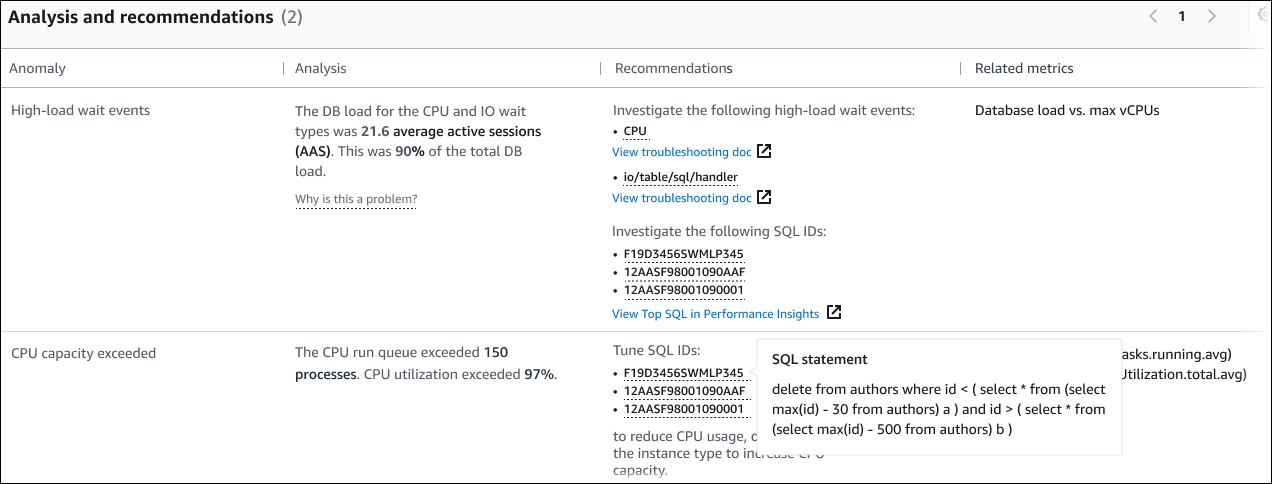Select SQL ID F19D3456SWMLP345 under high-load events
Image resolution: width=1272 pixels, height=484 pixels.
pos(684,253)
